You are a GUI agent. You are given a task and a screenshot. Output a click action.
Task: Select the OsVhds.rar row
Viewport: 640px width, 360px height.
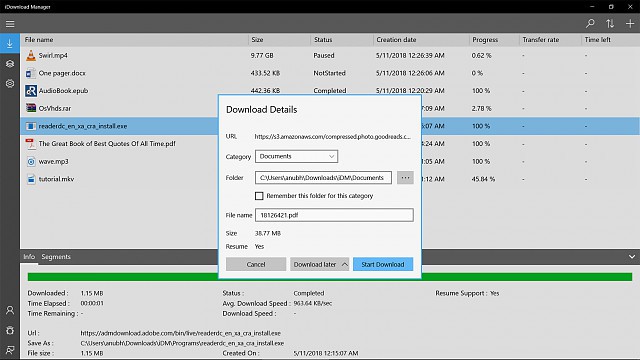330,108
